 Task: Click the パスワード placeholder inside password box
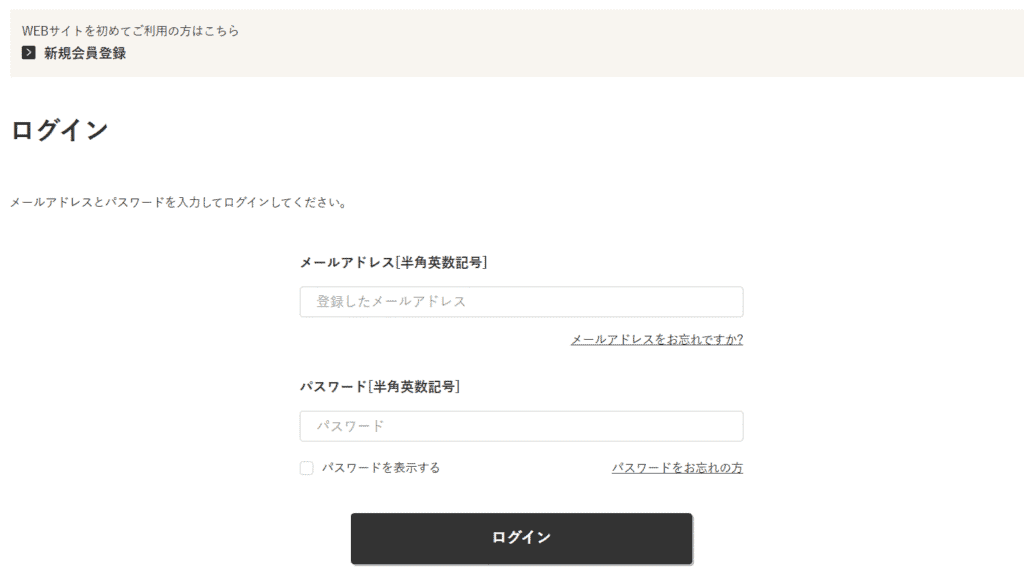pyautogui.click(x=350, y=426)
